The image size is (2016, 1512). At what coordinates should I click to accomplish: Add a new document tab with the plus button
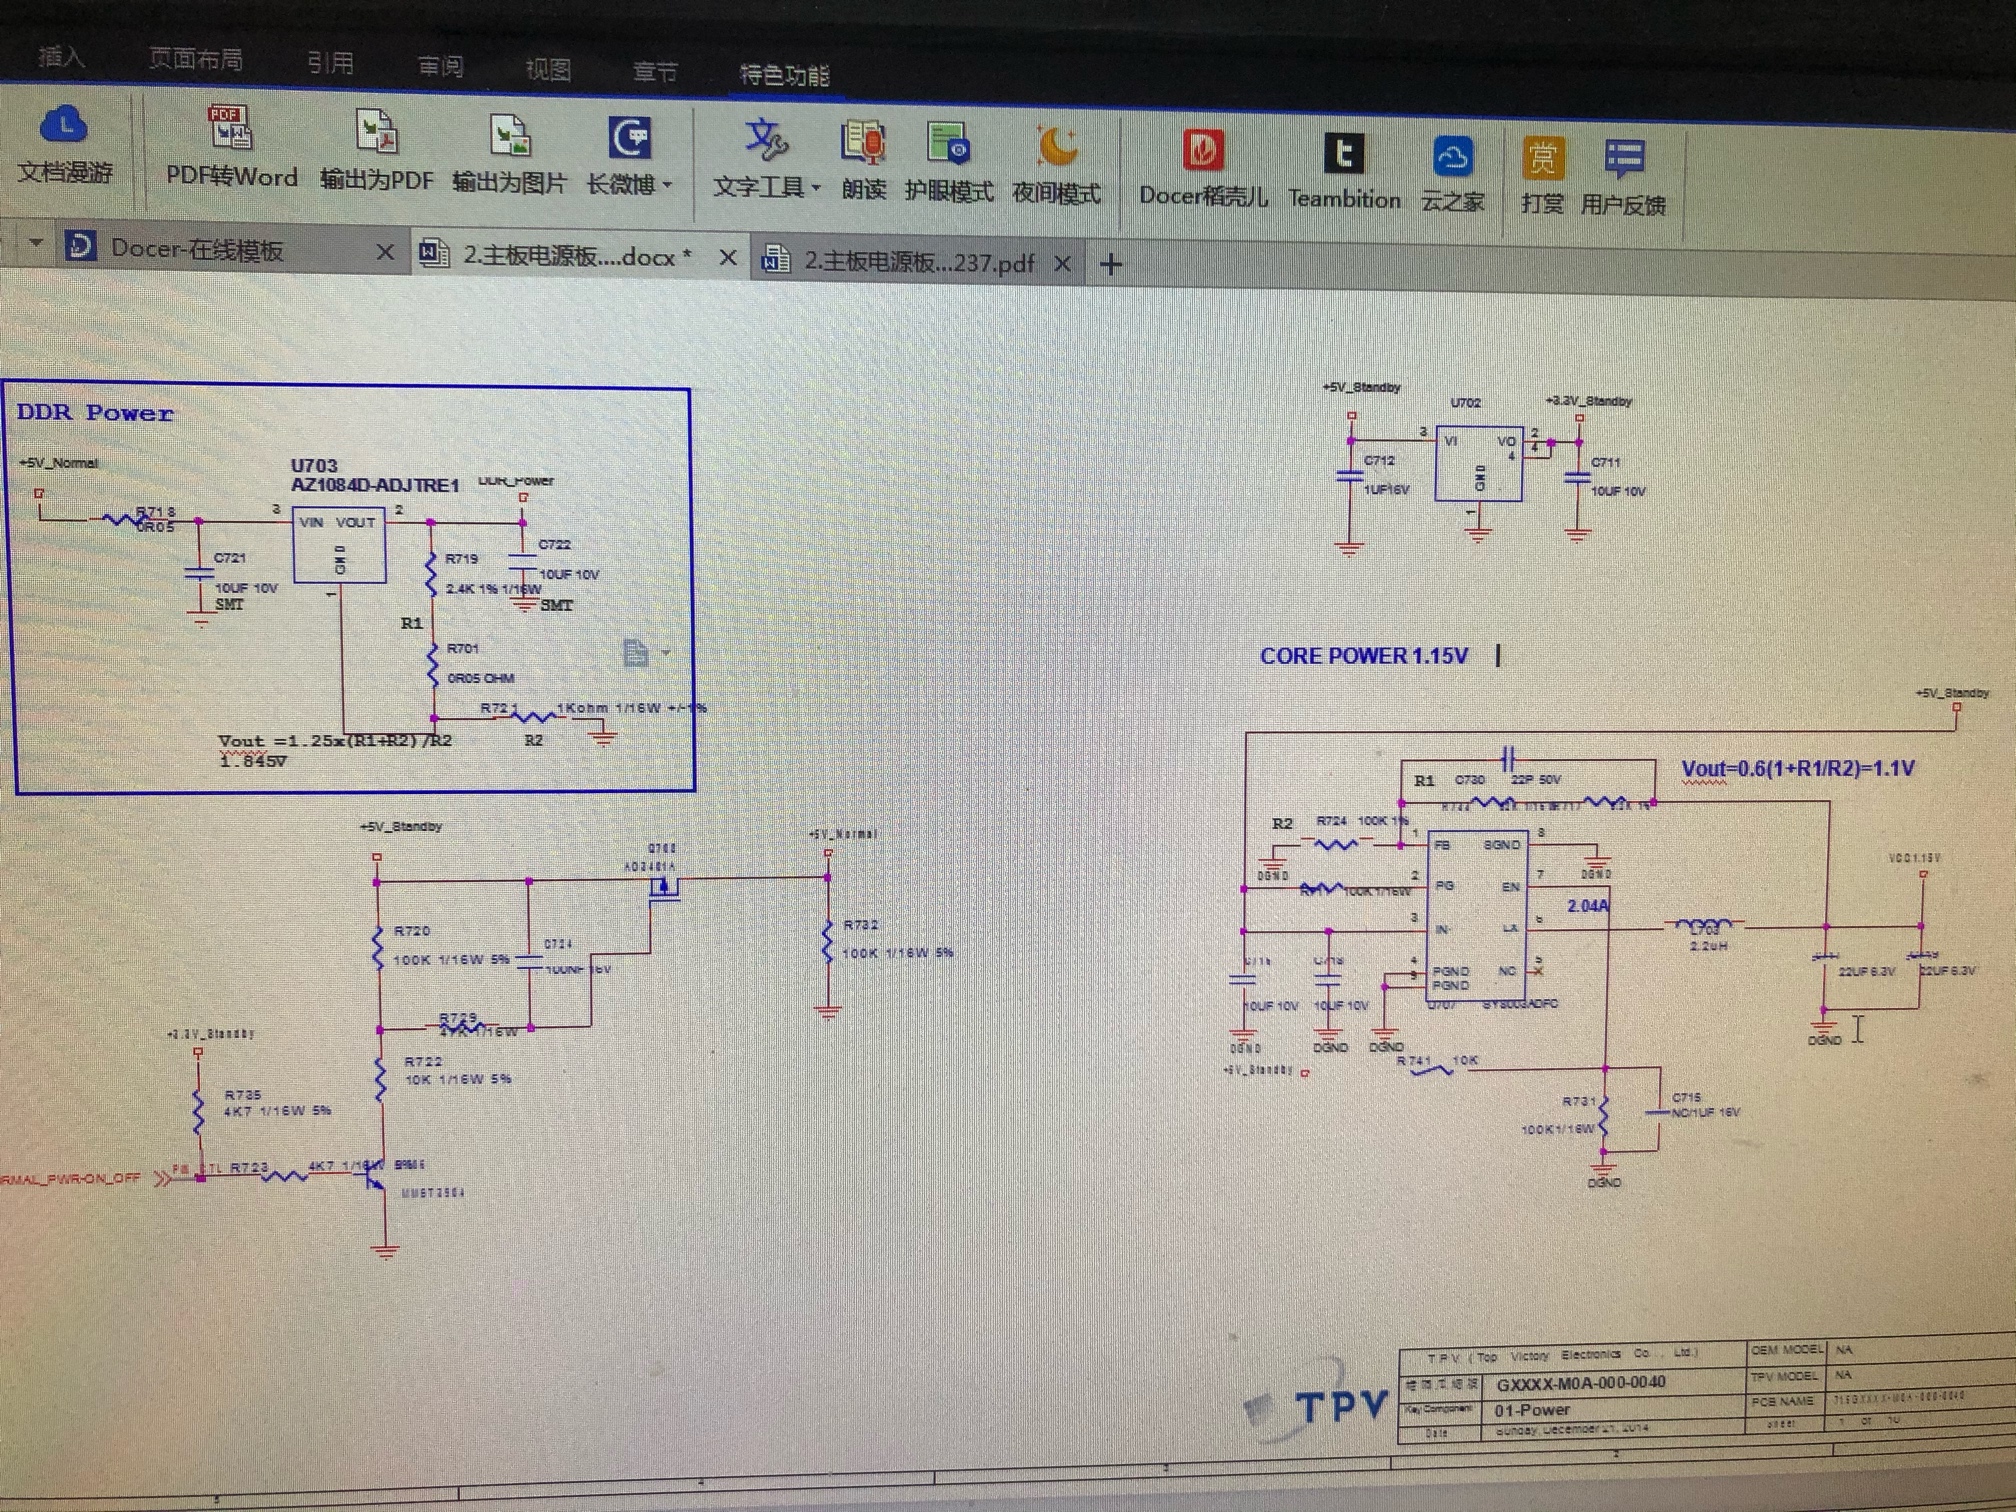tap(1110, 265)
